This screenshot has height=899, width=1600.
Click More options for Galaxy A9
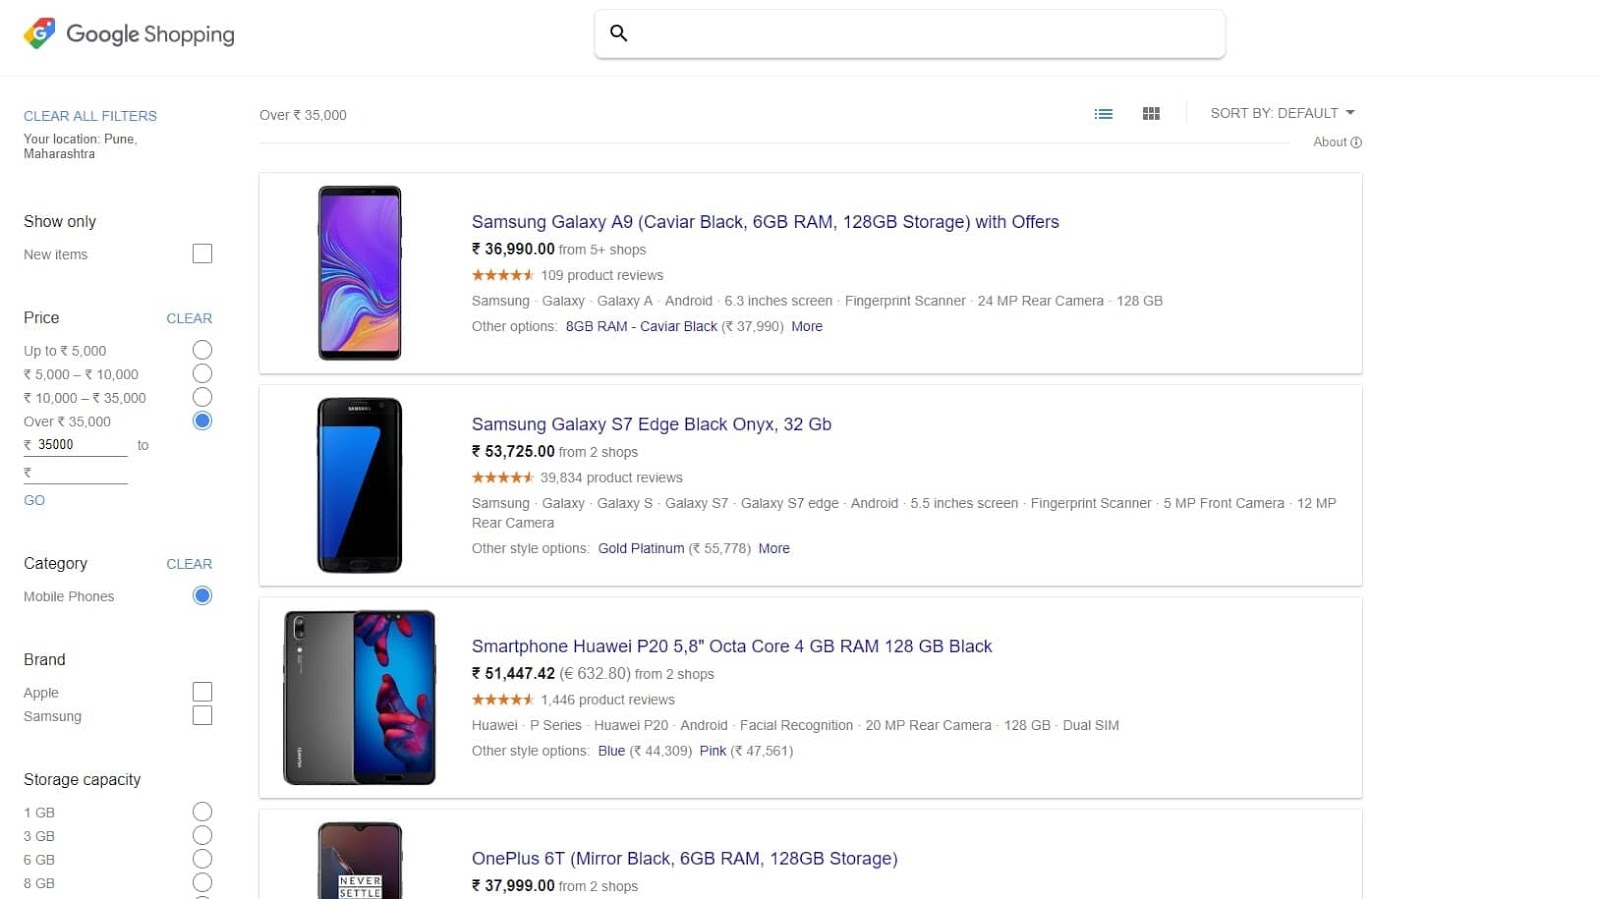tap(807, 326)
